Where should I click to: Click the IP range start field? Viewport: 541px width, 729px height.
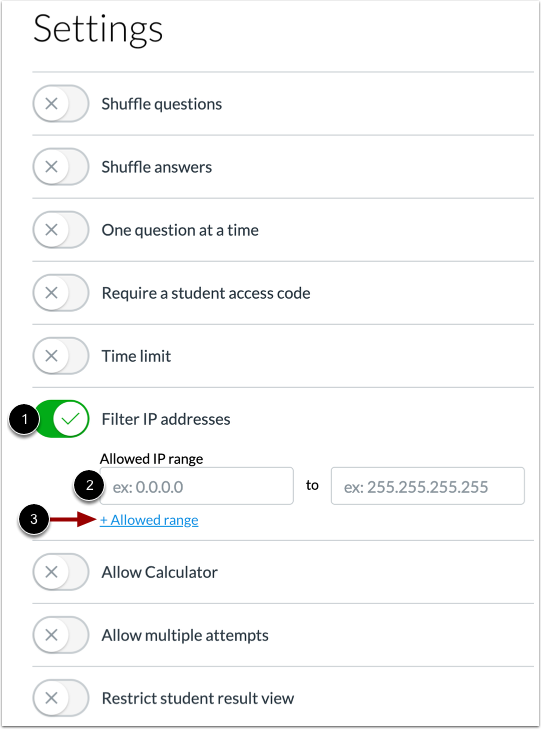(x=197, y=486)
